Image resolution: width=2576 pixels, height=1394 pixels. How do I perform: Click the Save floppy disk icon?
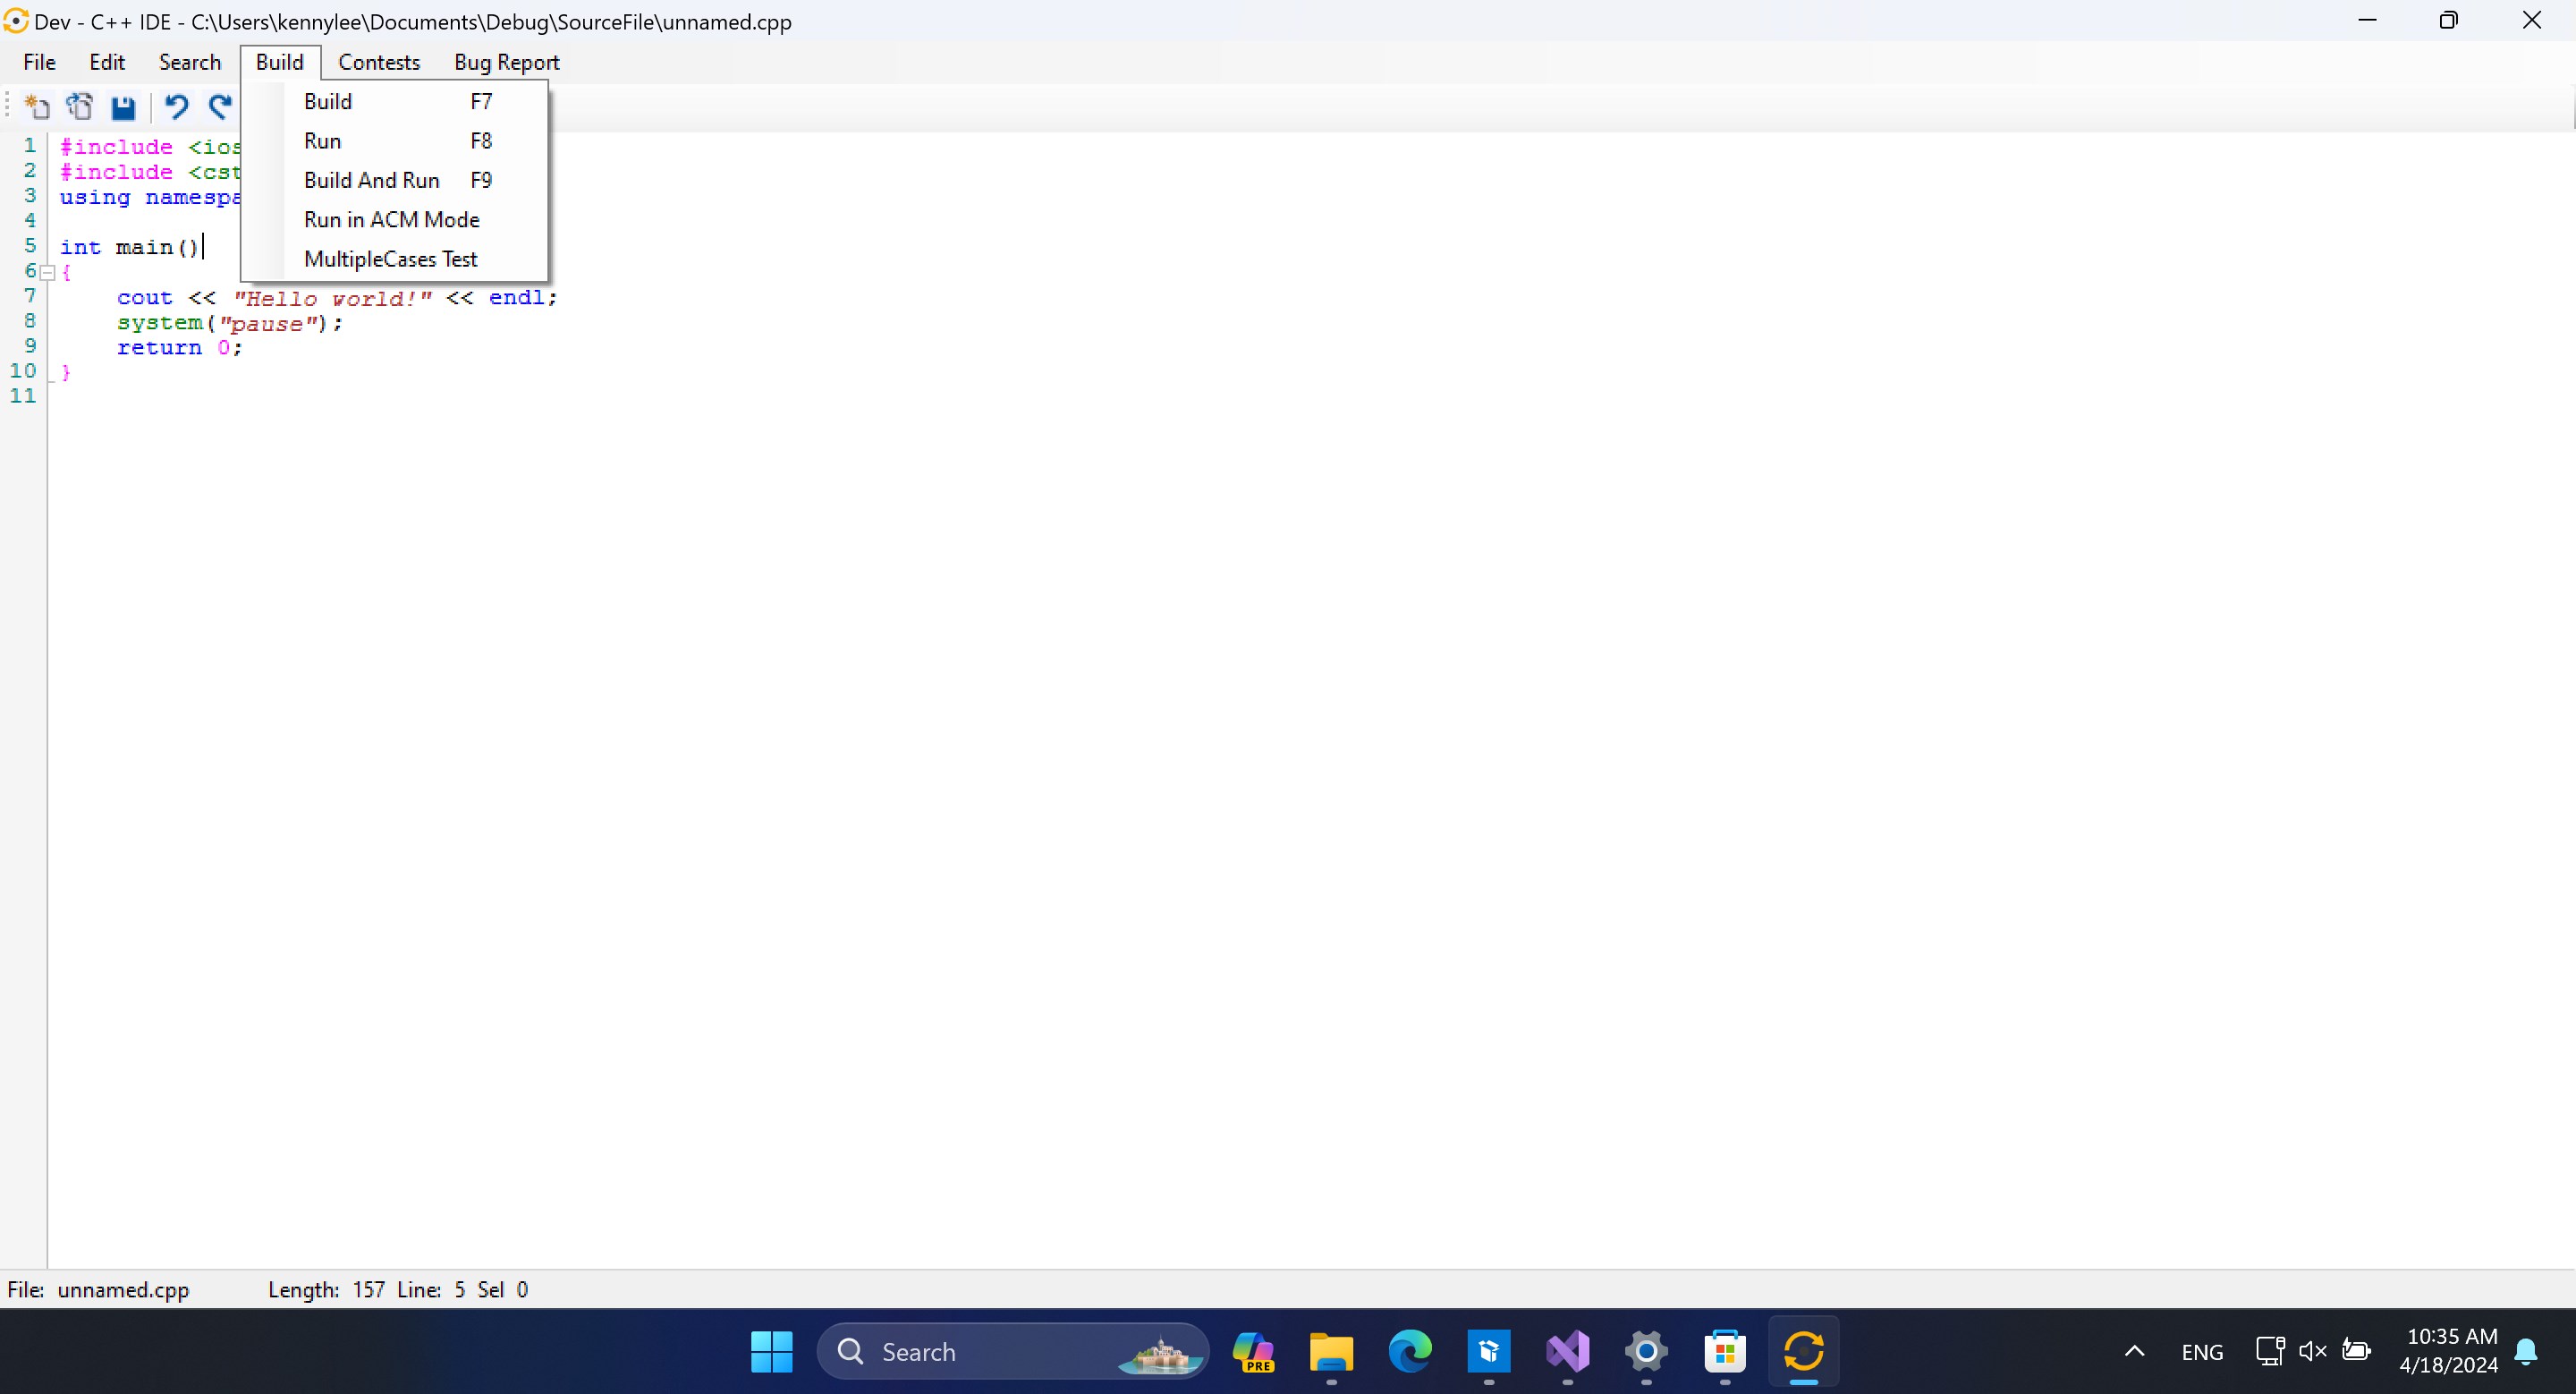pos(123,107)
